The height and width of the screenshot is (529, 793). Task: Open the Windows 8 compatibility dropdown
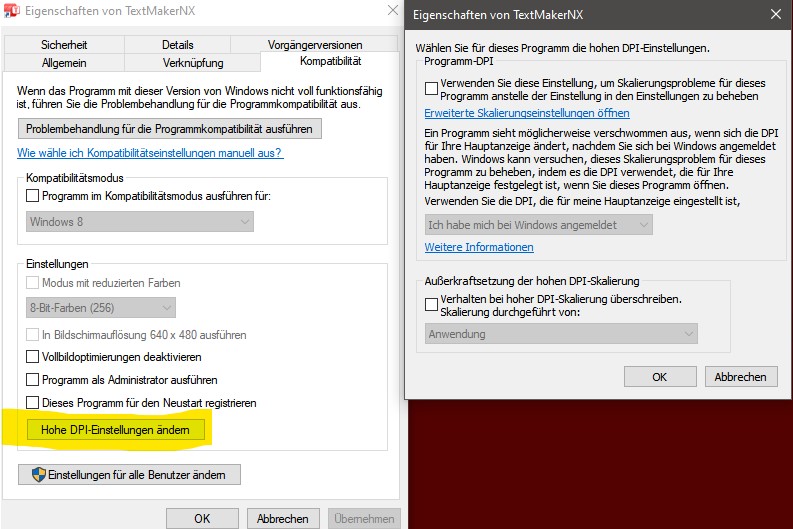click(x=140, y=222)
